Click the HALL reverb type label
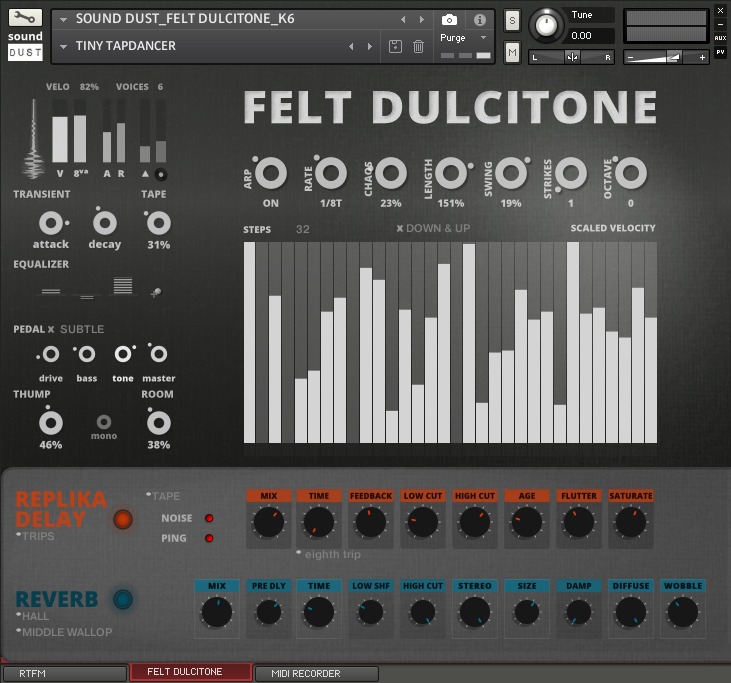The height and width of the screenshot is (683, 731). click(36, 616)
